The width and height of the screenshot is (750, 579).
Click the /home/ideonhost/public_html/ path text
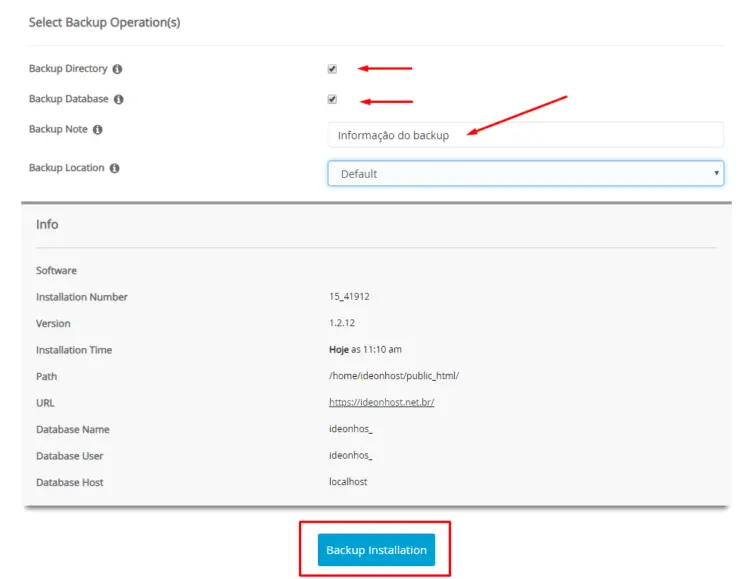393,377
